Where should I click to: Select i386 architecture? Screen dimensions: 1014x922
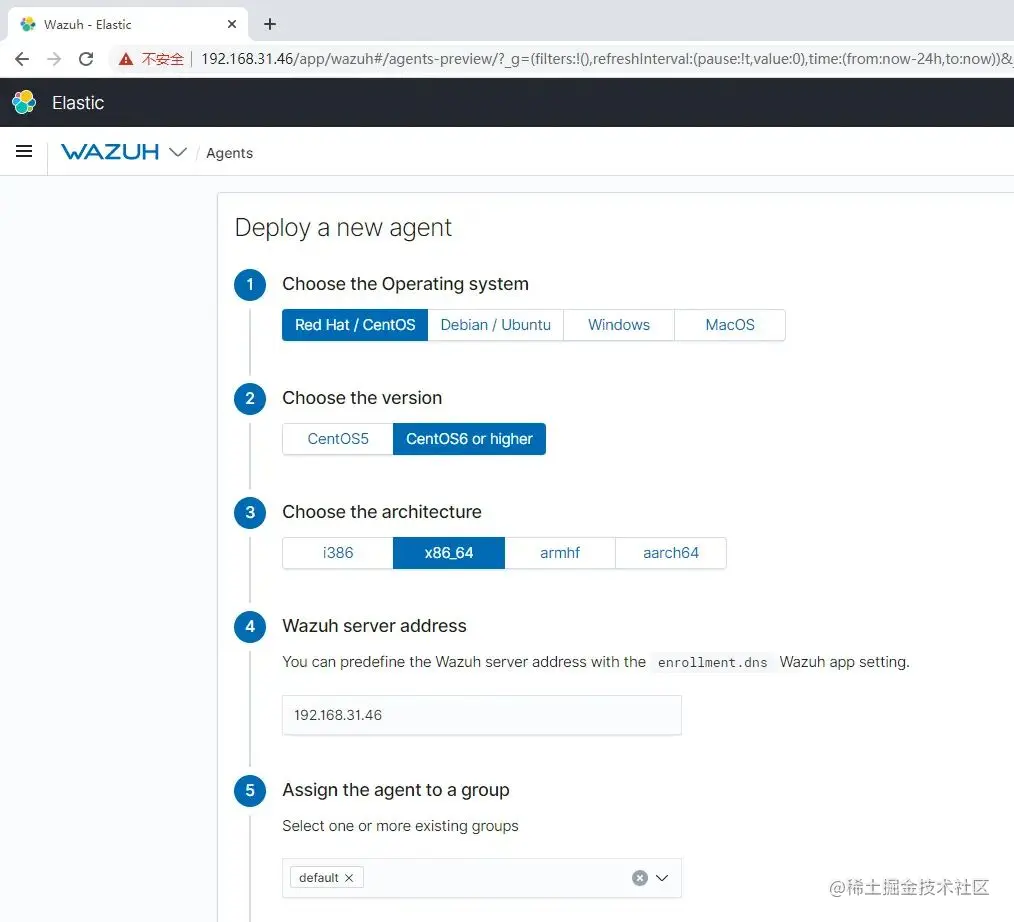tap(338, 553)
